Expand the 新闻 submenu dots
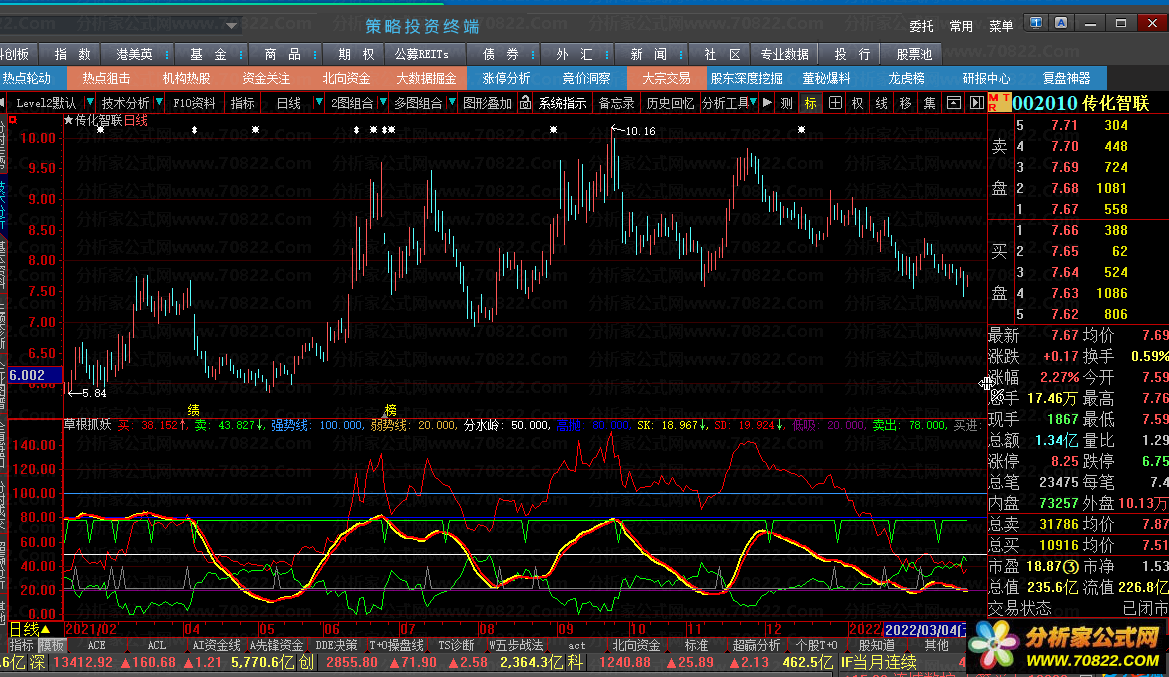This screenshot has height=677, width=1169. pyautogui.click(x=681, y=54)
